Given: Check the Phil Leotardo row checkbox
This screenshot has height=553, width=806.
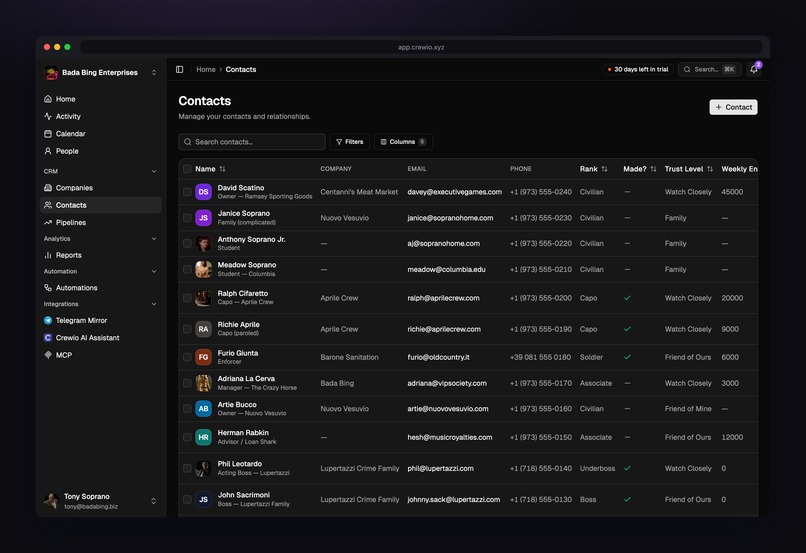Looking at the screenshot, I should (187, 469).
